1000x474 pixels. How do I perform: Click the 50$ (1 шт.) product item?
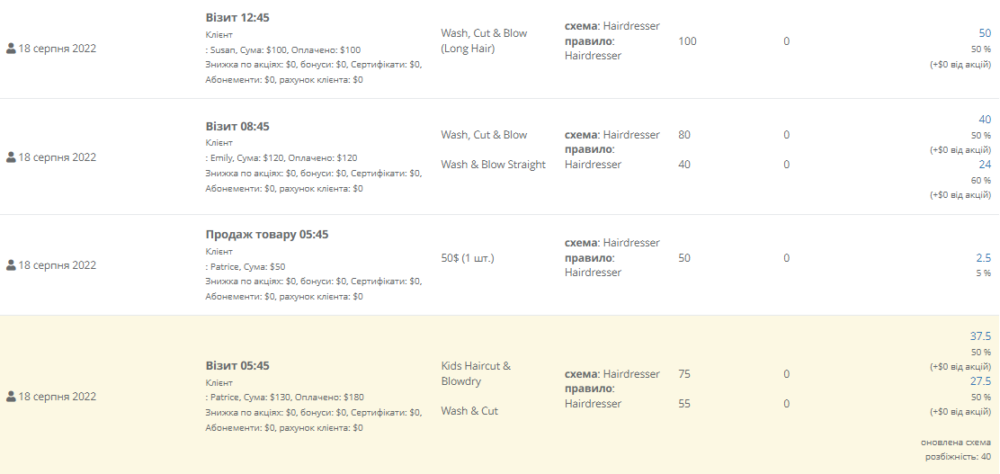pyautogui.click(x=467, y=258)
